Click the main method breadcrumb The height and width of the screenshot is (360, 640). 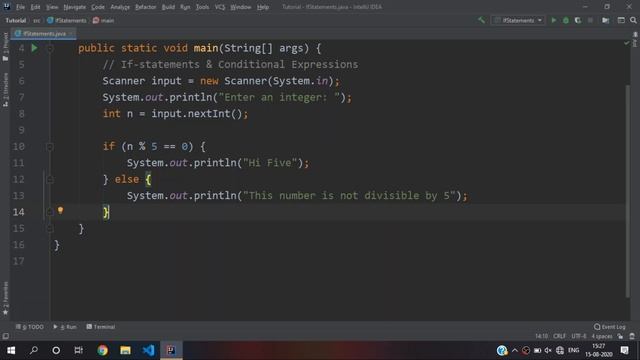104,20
